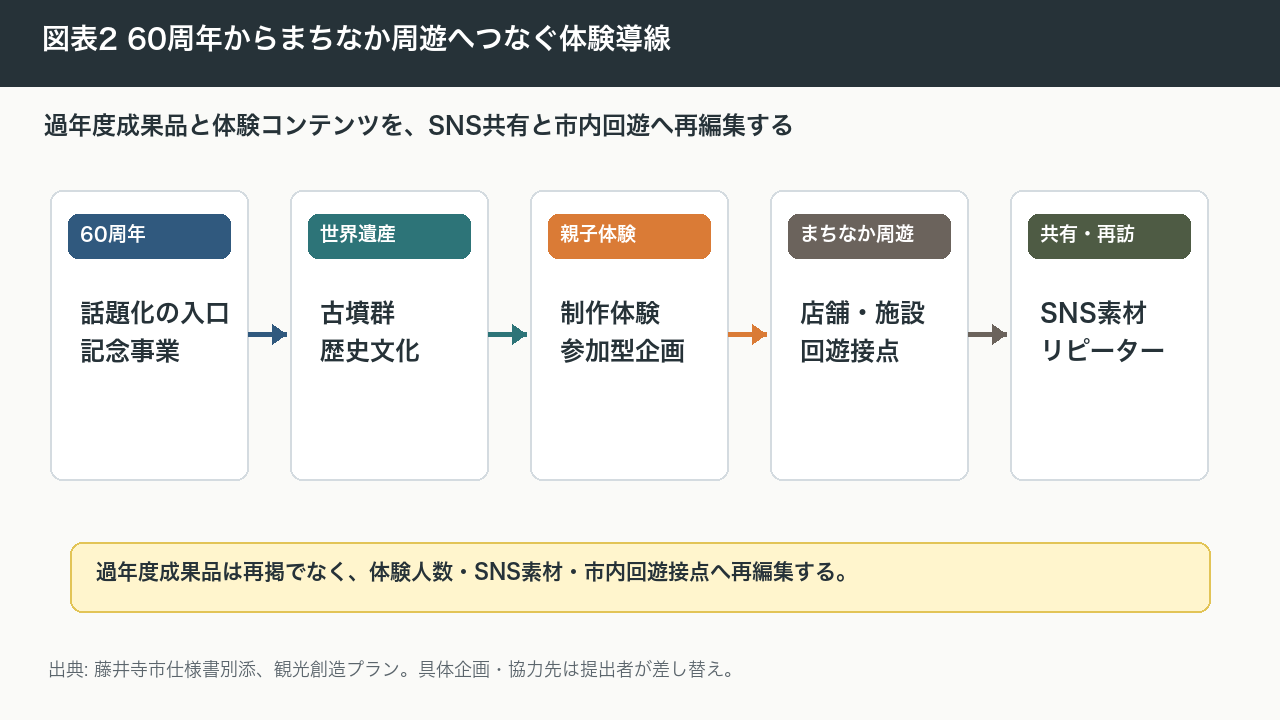Click the text 店舗・施設
1280x720 pixels.
click(x=862, y=314)
